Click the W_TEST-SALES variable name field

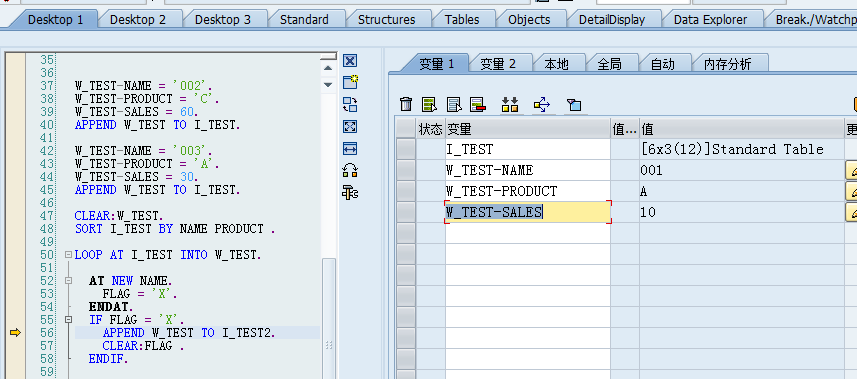(x=528, y=212)
